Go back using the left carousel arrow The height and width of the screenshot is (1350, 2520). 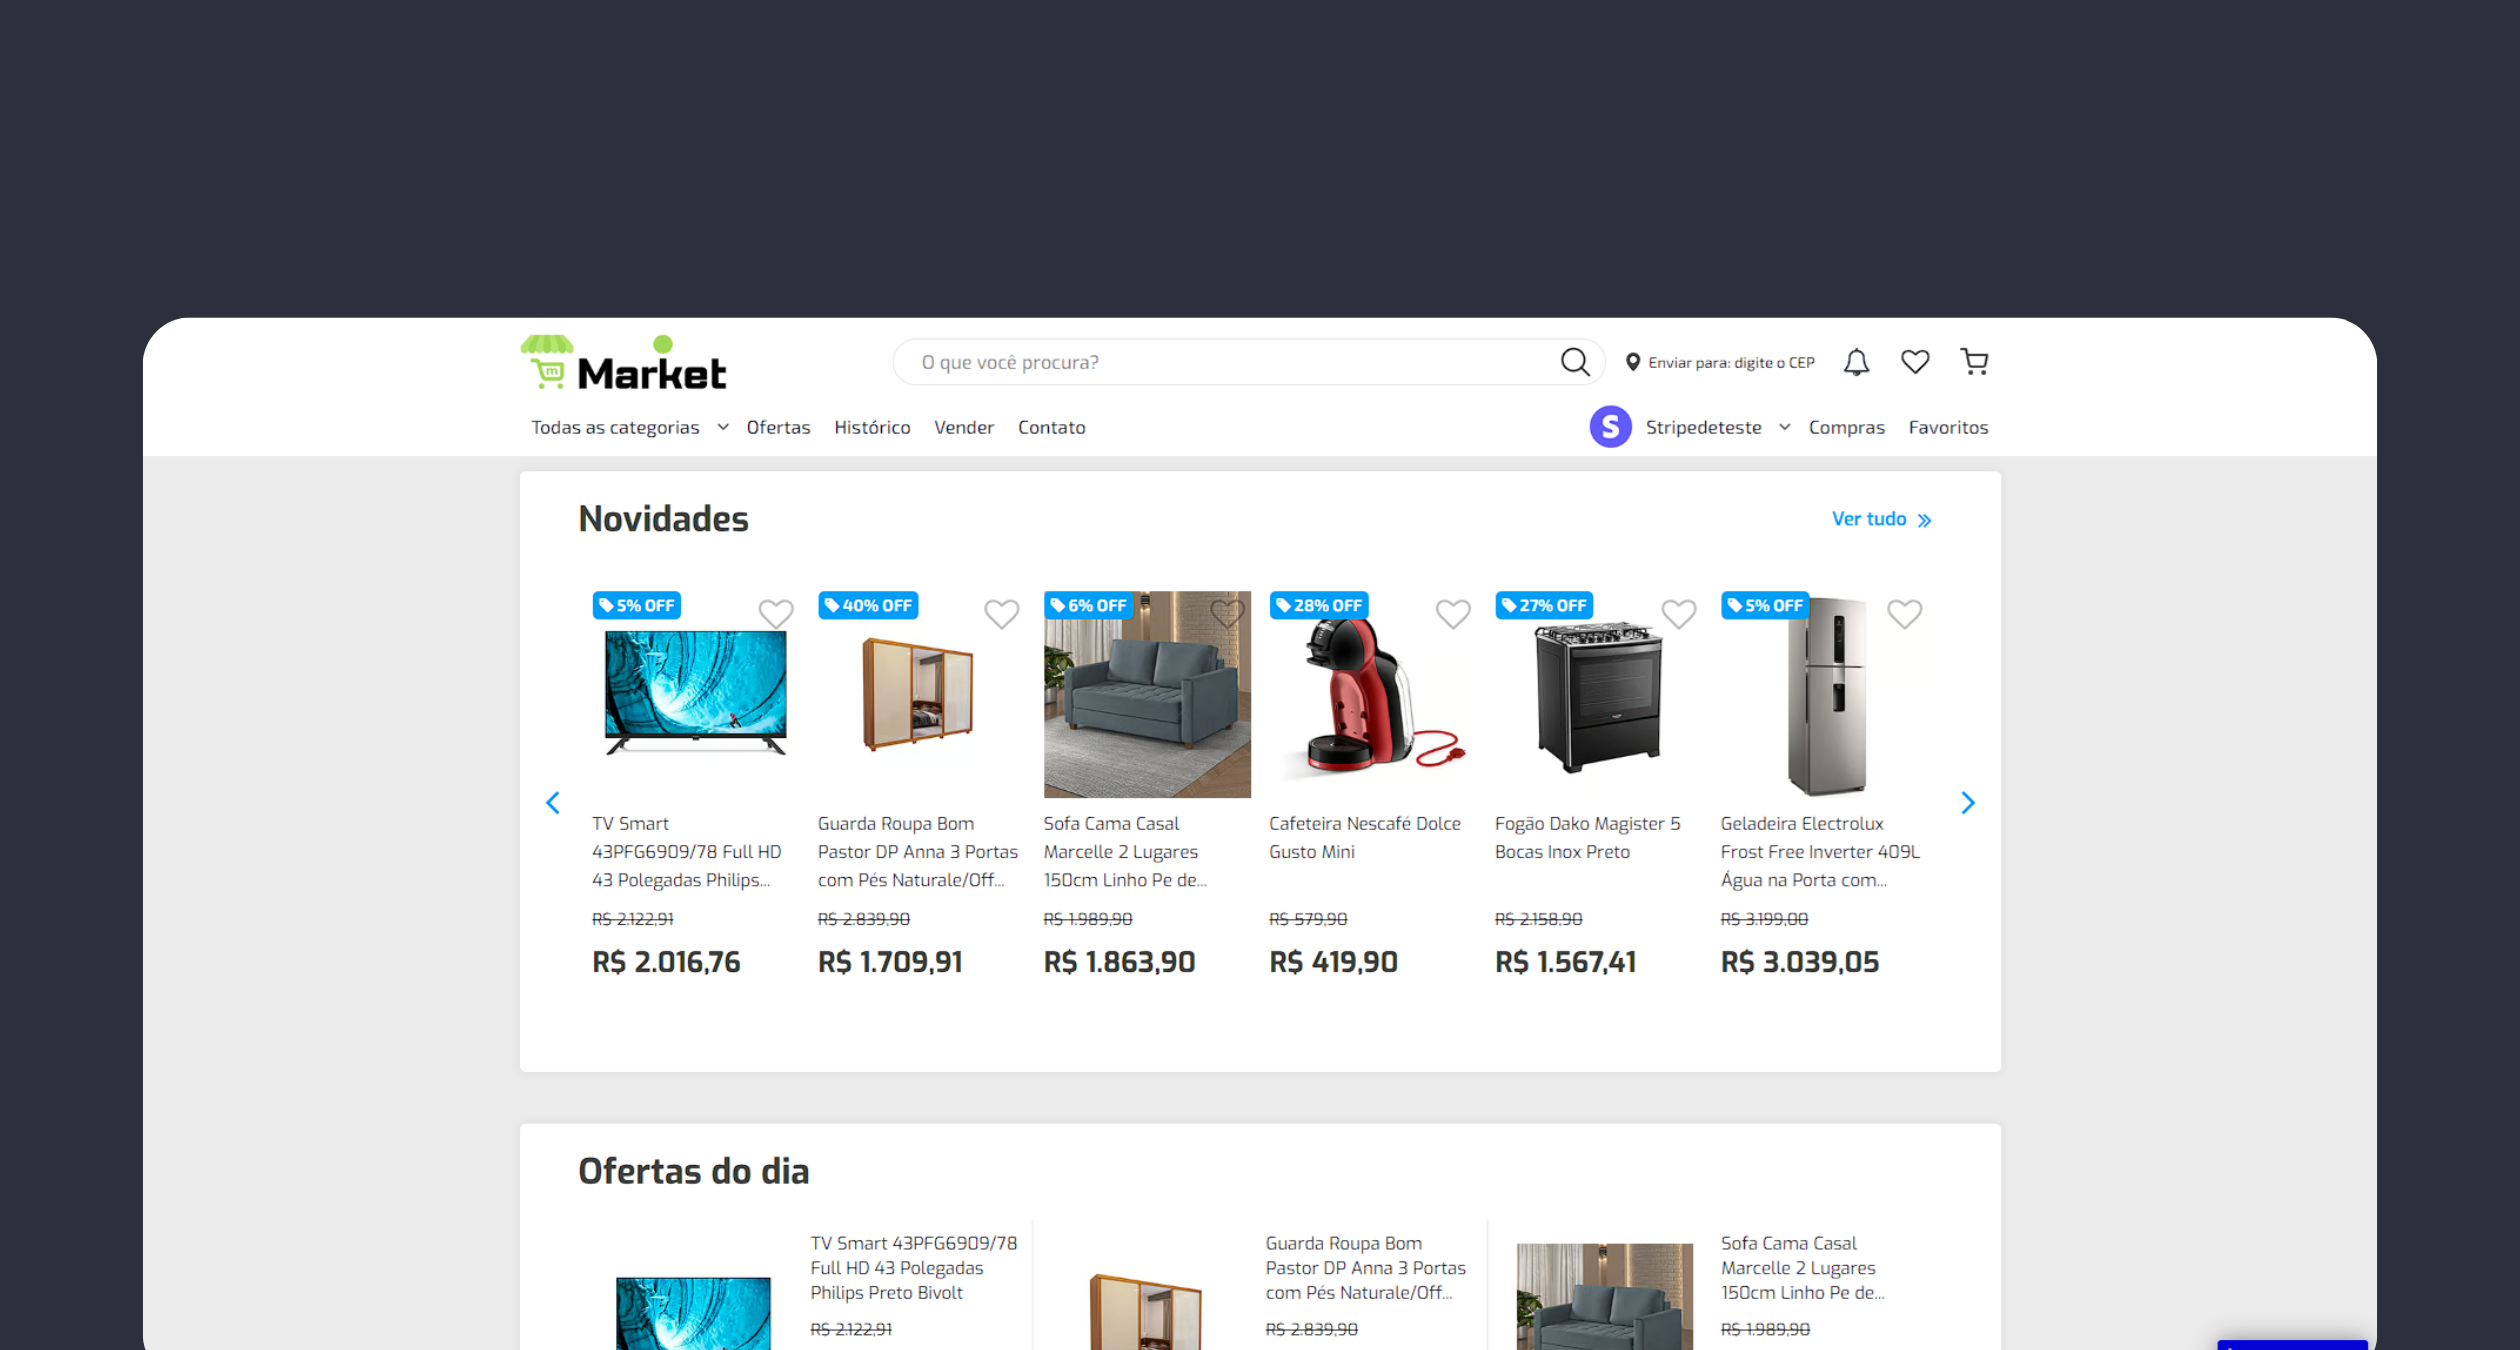[x=553, y=802]
